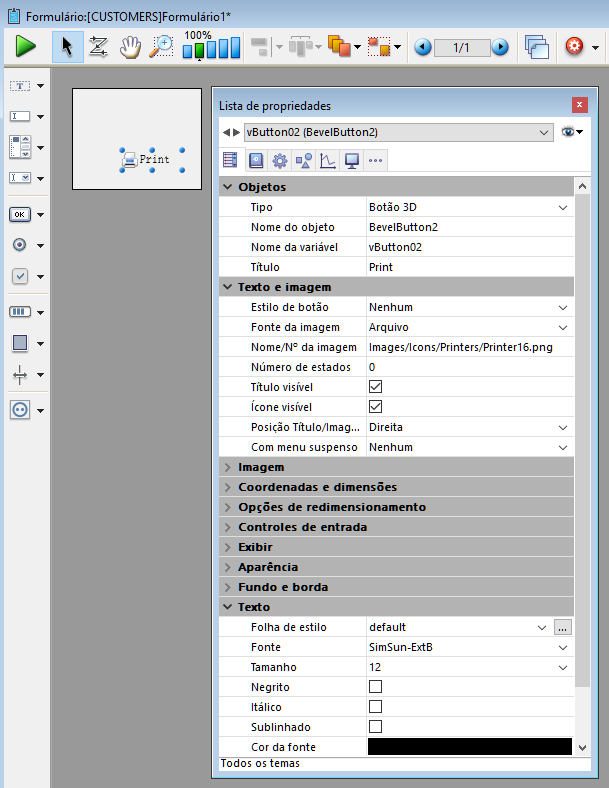The height and width of the screenshot is (788, 609).
Task: Switch to the gear actions properties tab
Action: point(280,160)
